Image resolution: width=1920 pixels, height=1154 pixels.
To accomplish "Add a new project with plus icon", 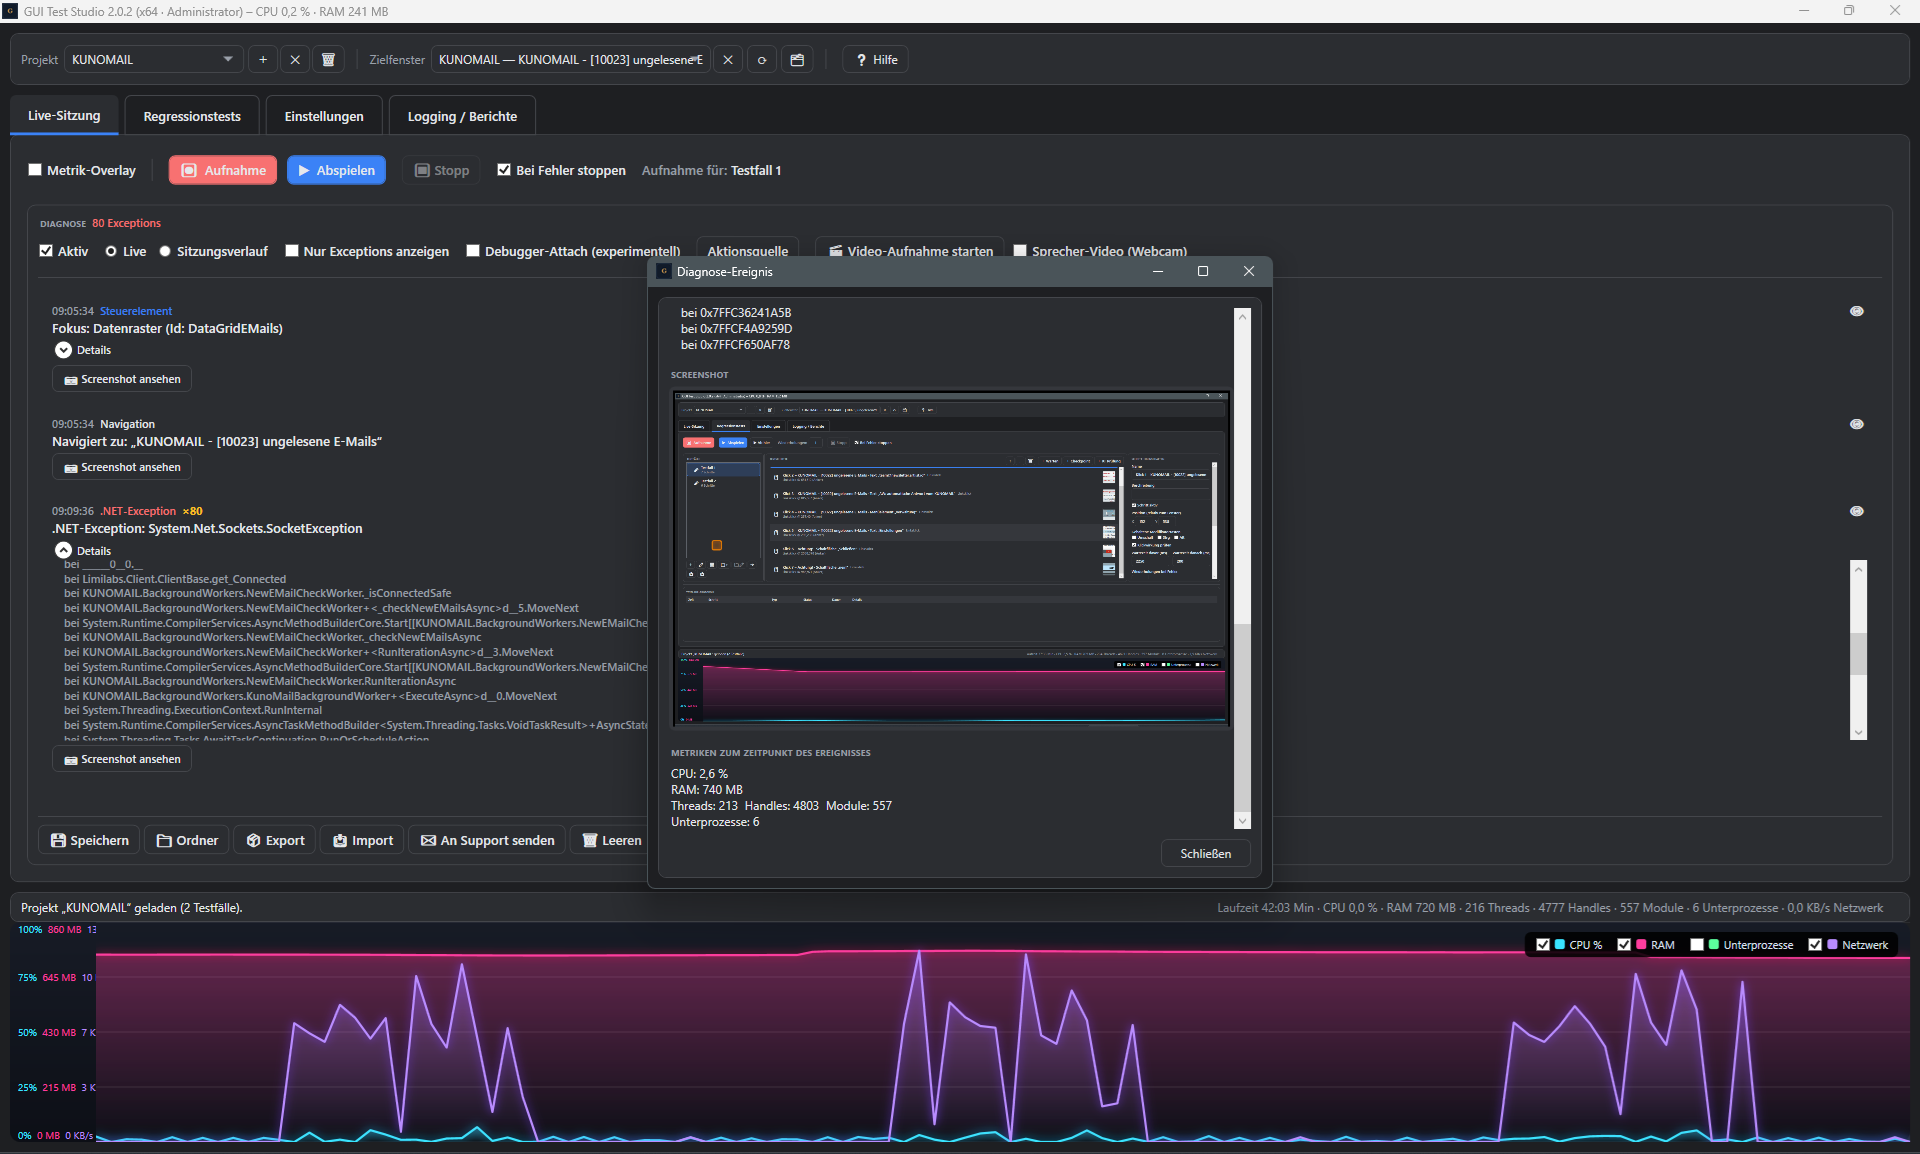I will coord(263,60).
